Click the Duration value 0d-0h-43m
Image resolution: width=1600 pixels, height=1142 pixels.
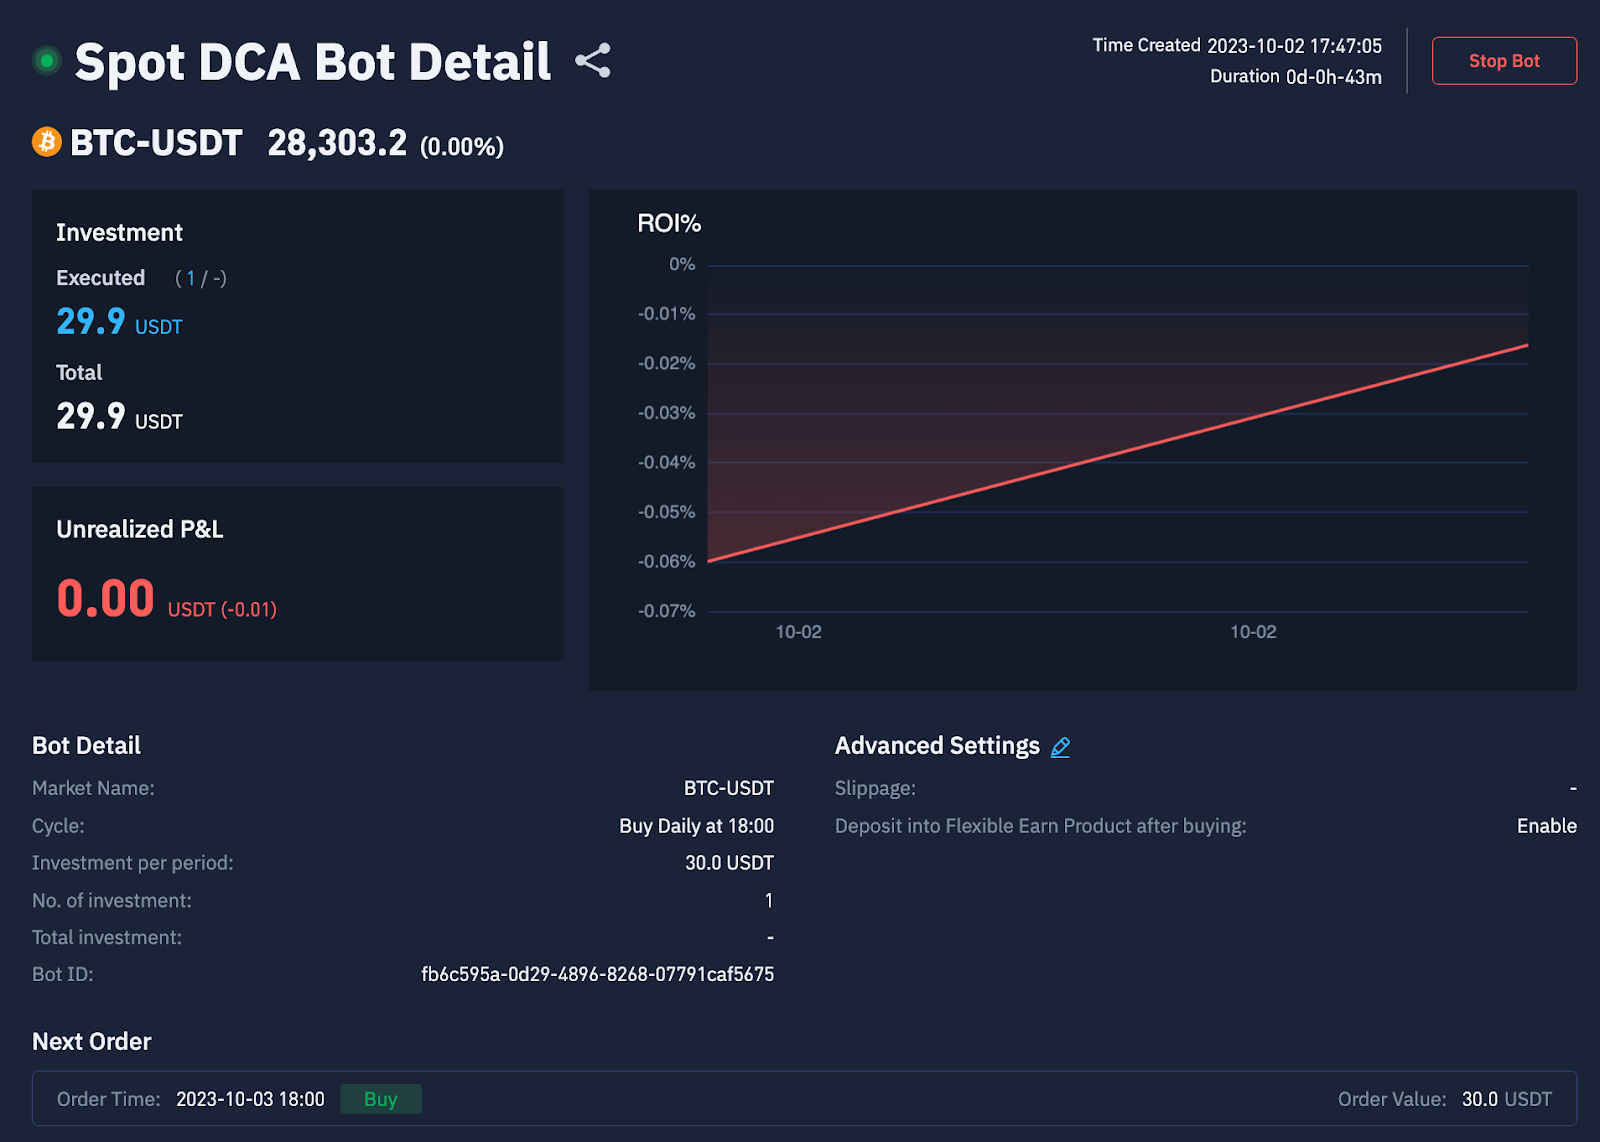[1334, 77]
